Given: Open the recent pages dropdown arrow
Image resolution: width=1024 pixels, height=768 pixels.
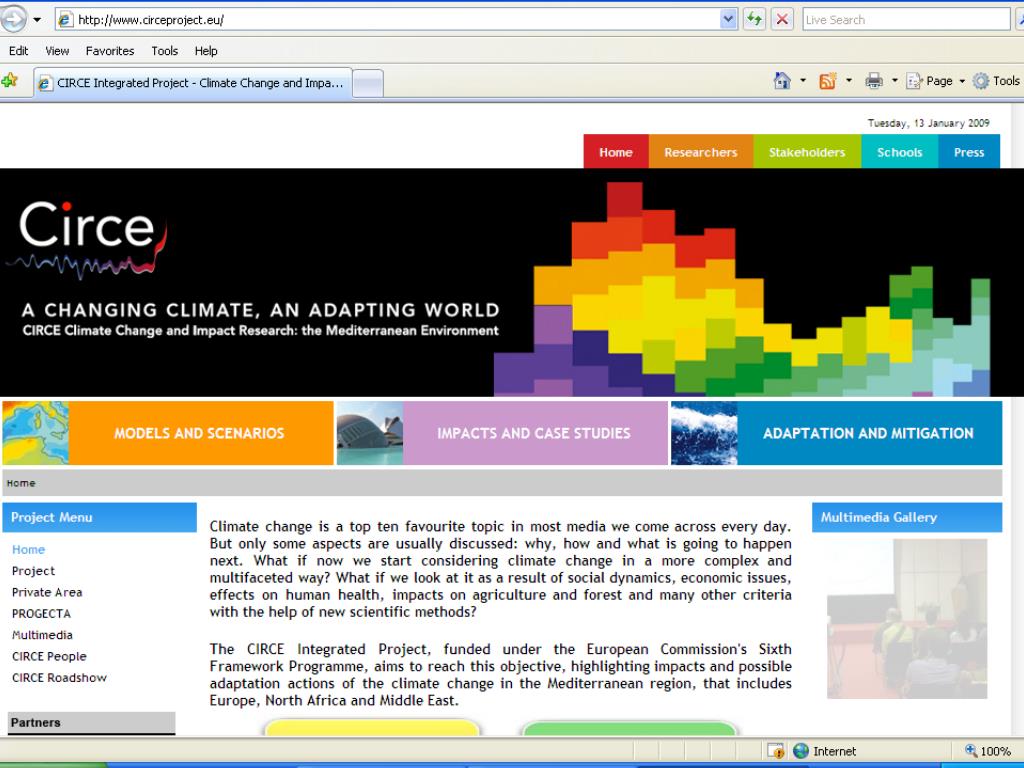Looking at the screenshot, I should [37, 20].
